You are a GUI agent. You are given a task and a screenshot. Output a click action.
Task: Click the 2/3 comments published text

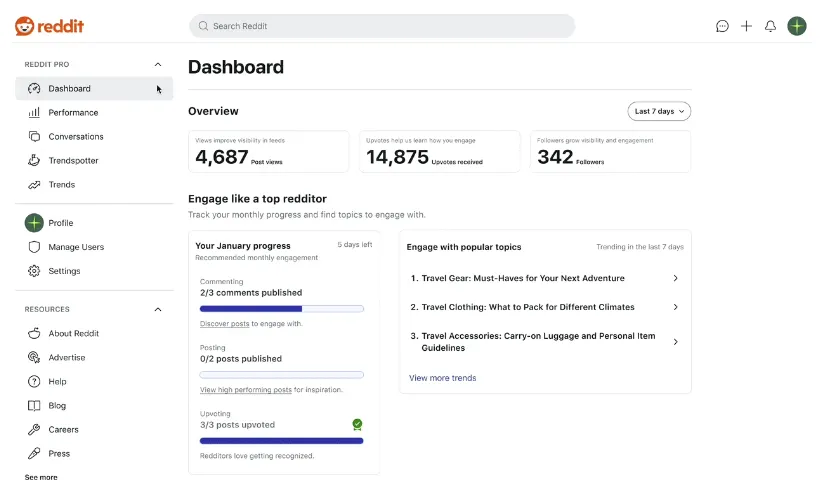251,293
